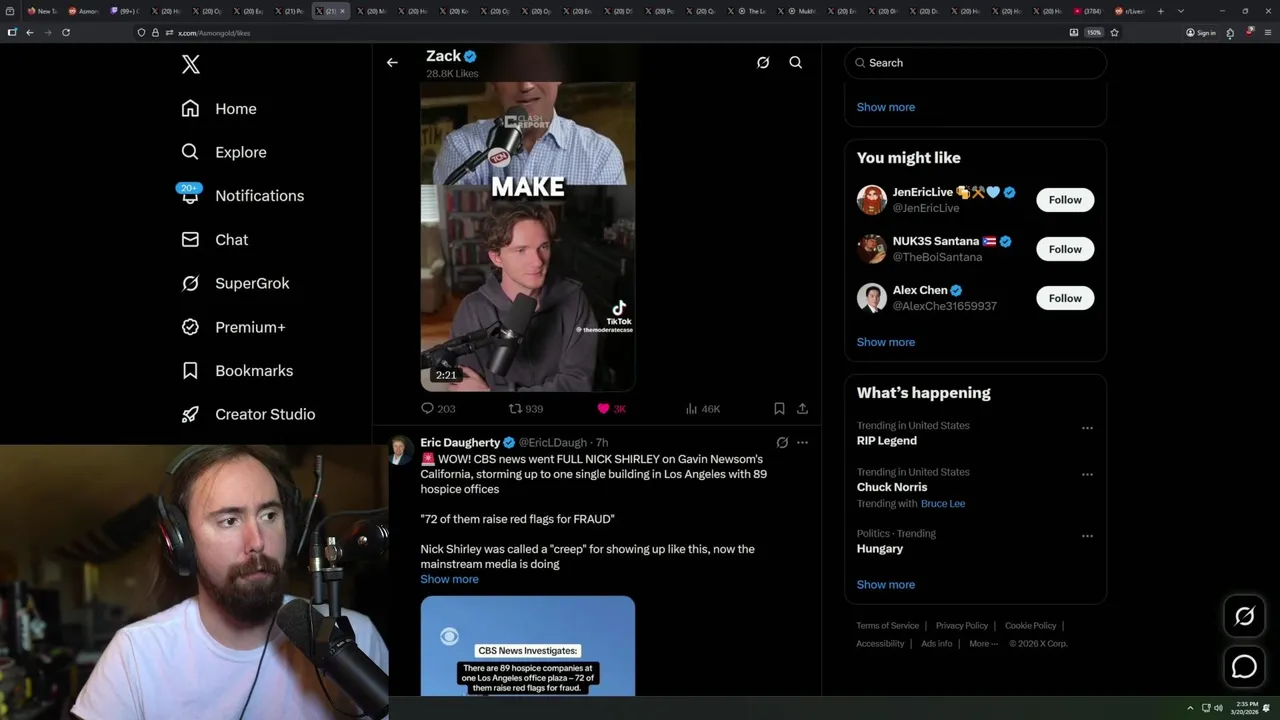Open the Terms of Service link
1280x720 pixels.
(887, 625)
